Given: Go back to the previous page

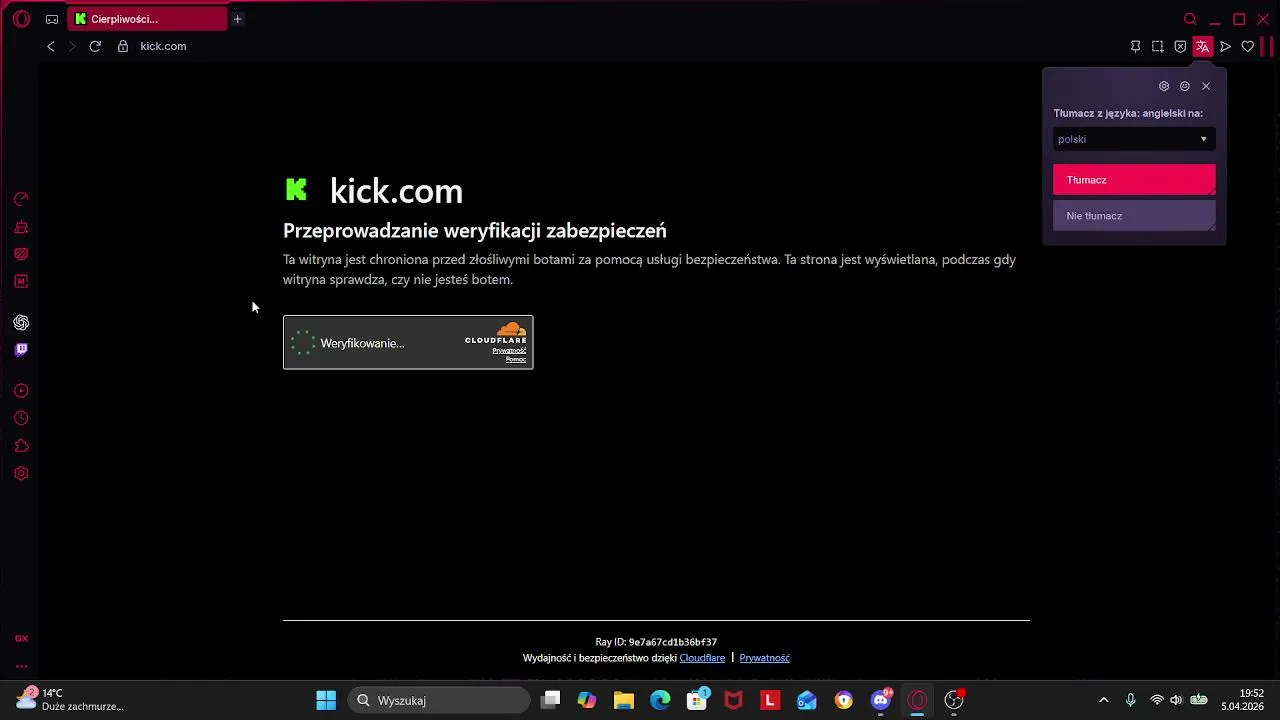Looking at the screenshot, I should click(51, 46).
